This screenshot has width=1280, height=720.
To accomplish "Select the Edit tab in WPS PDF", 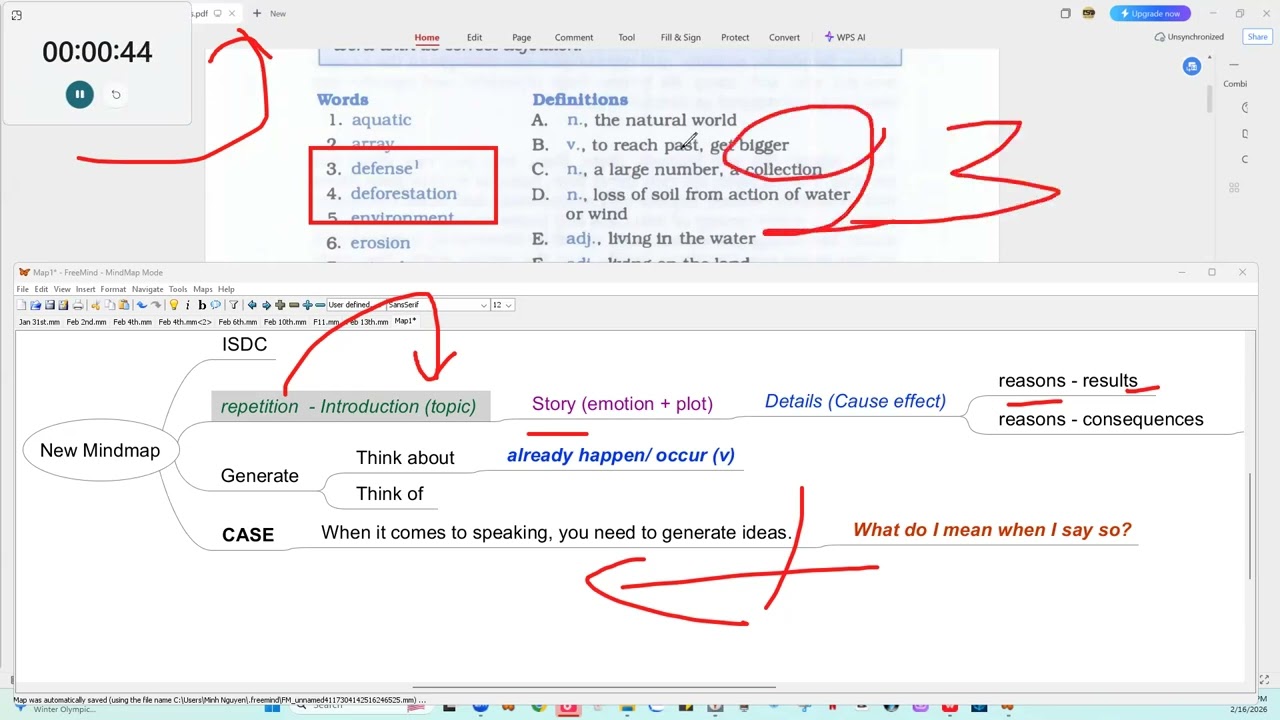I will pyautogui.click(x=474, y=37).
